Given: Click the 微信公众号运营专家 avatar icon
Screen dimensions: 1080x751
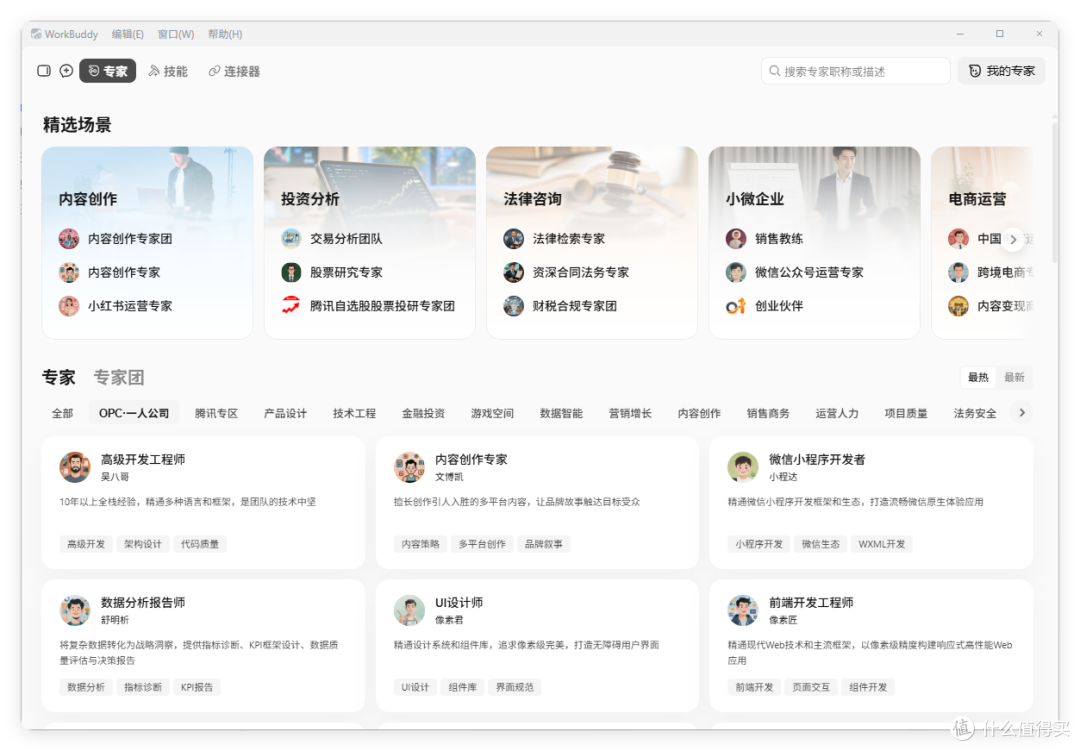Looking at the screenshot, I should pos(736,272).
